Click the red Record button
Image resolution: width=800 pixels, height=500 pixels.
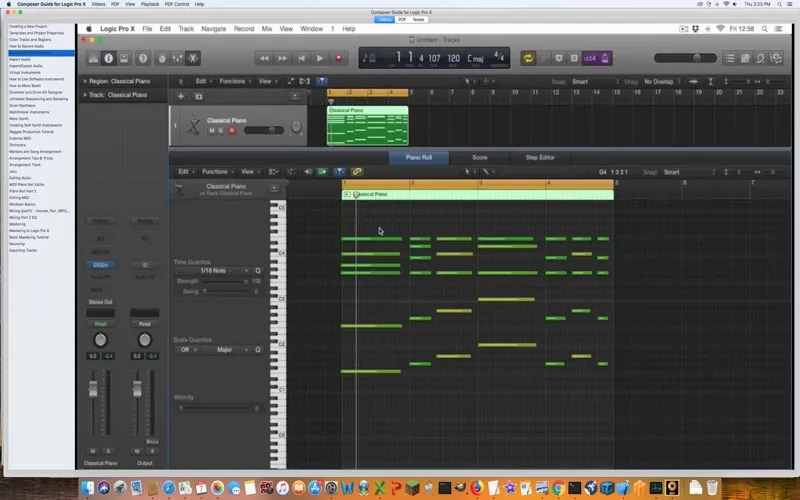pyautogui.click(x=338, y=58)
